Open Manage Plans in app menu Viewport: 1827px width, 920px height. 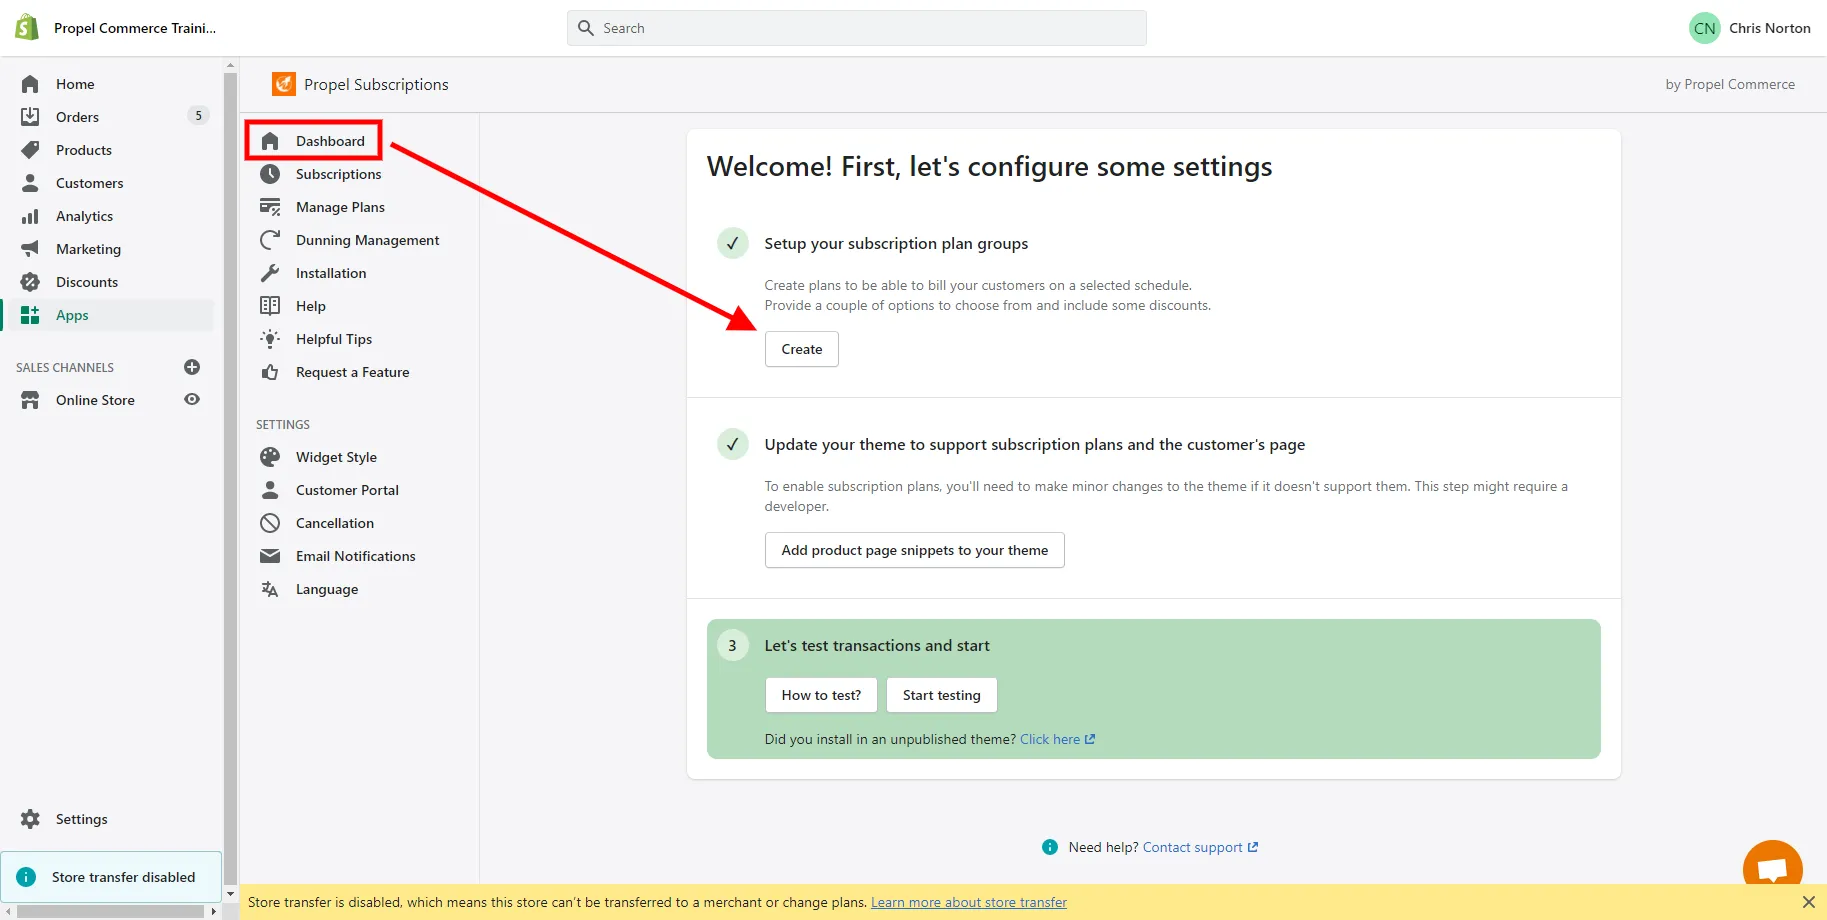340,207
